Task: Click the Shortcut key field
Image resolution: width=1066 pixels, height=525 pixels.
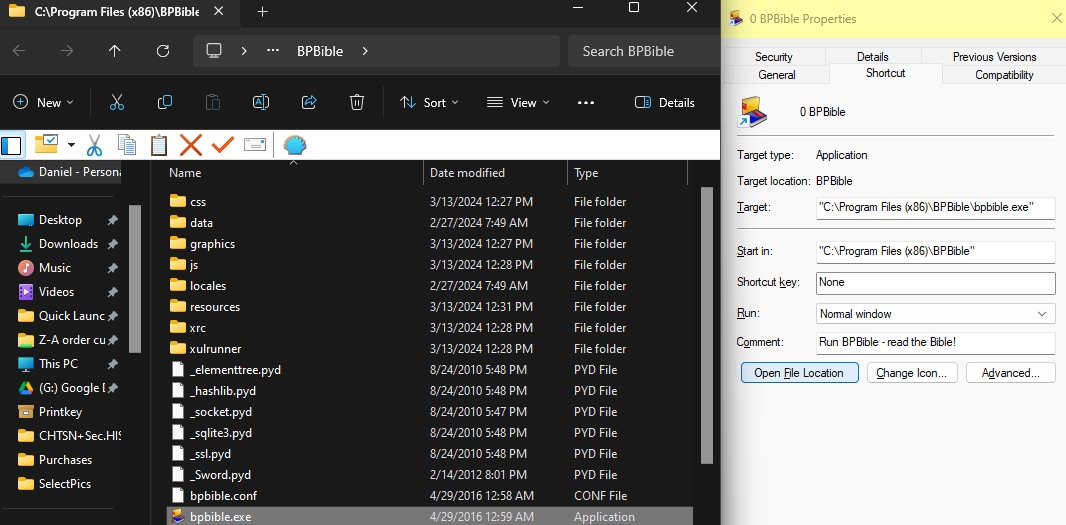Action: [x=935, y=282]
